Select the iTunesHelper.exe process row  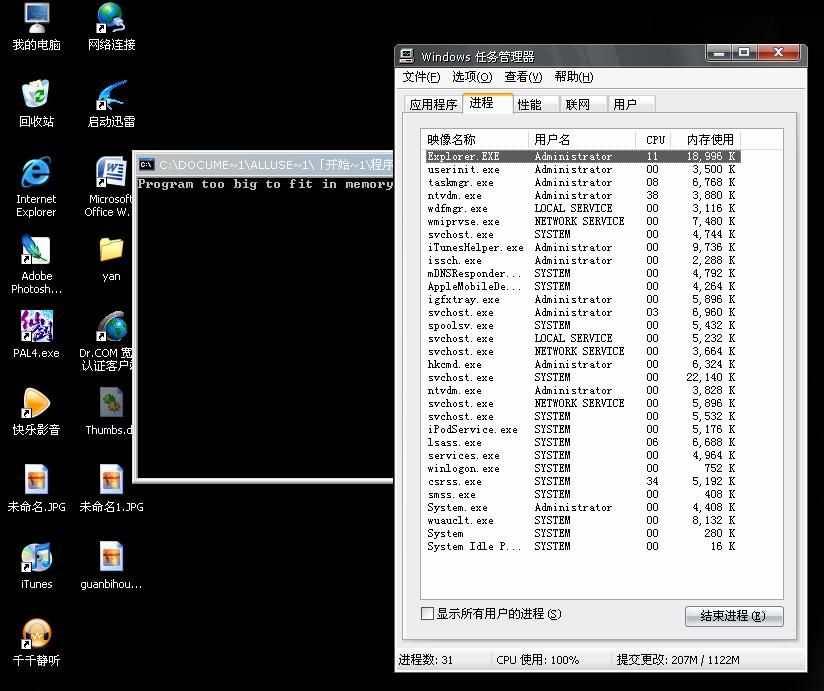[x=475, y=248]
